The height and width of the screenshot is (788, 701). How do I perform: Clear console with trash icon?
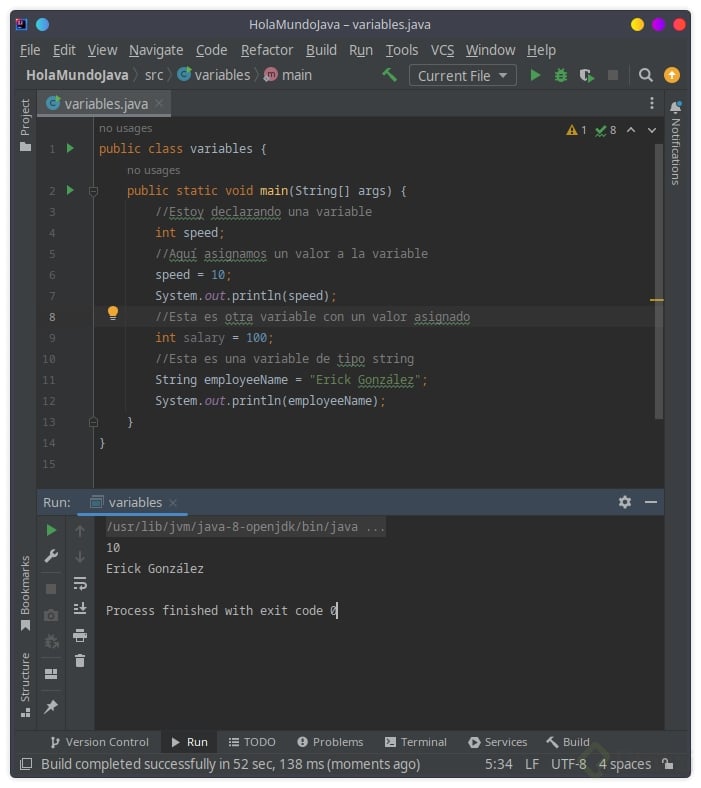point(80,660)
